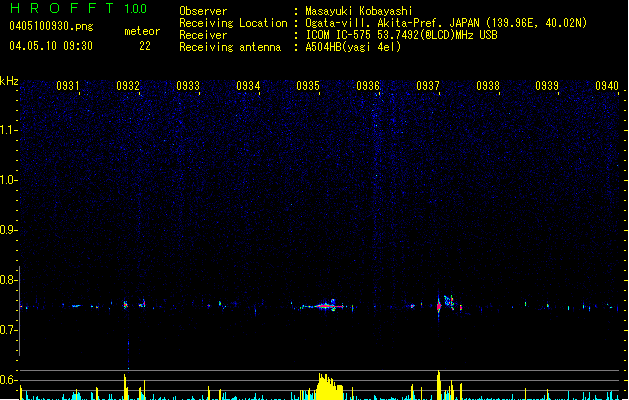Click the meteor count 22
629x400 pixels.
[145, 46]
